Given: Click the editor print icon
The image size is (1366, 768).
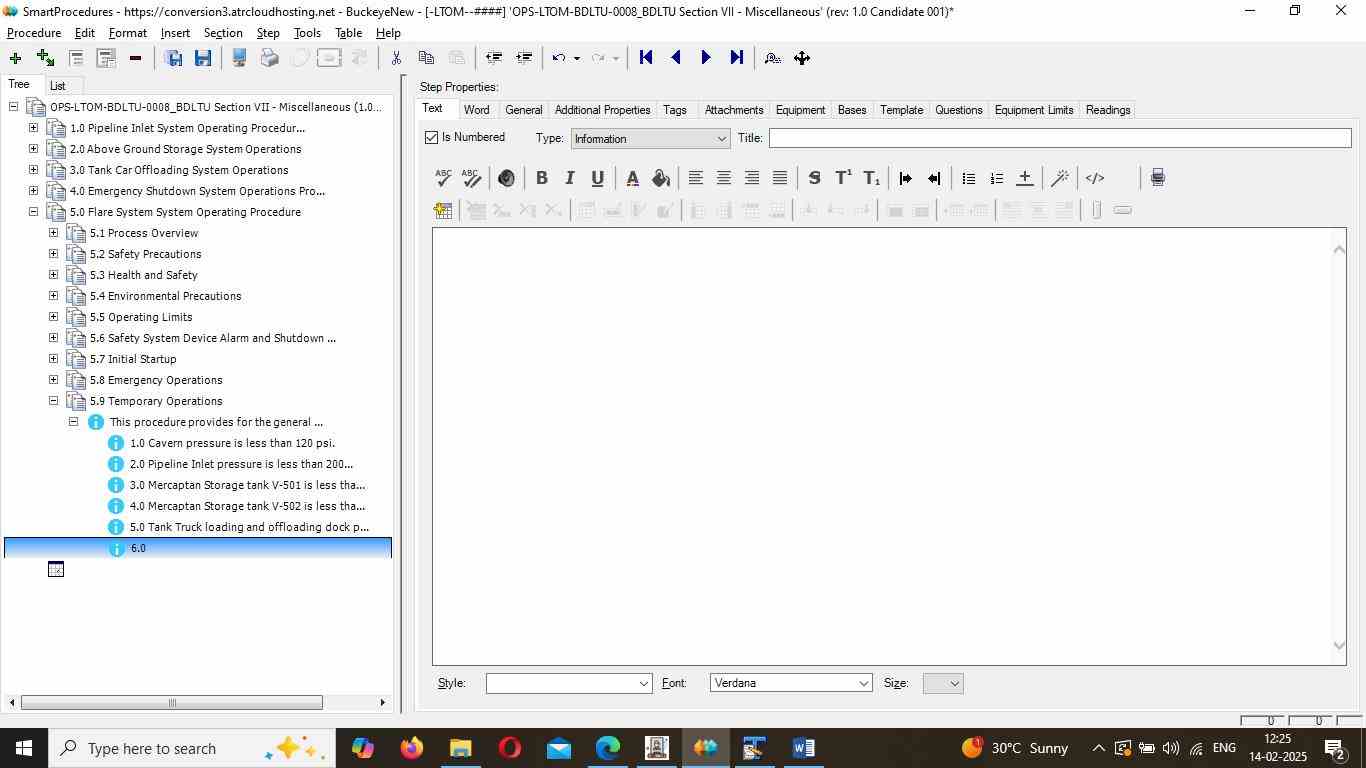Looking at the screenshot, I should tap(1157, 178).
